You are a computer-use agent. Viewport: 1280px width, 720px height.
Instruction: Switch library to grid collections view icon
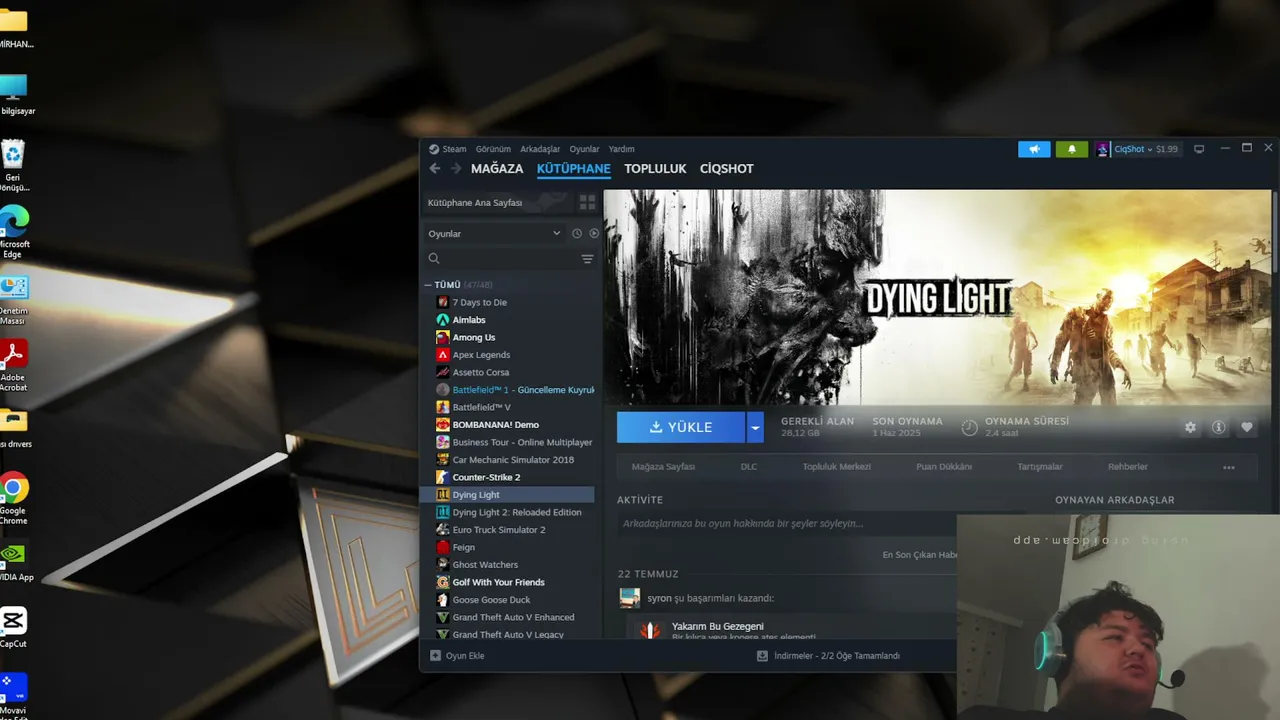pyautogui.click(x=587, y=202)
